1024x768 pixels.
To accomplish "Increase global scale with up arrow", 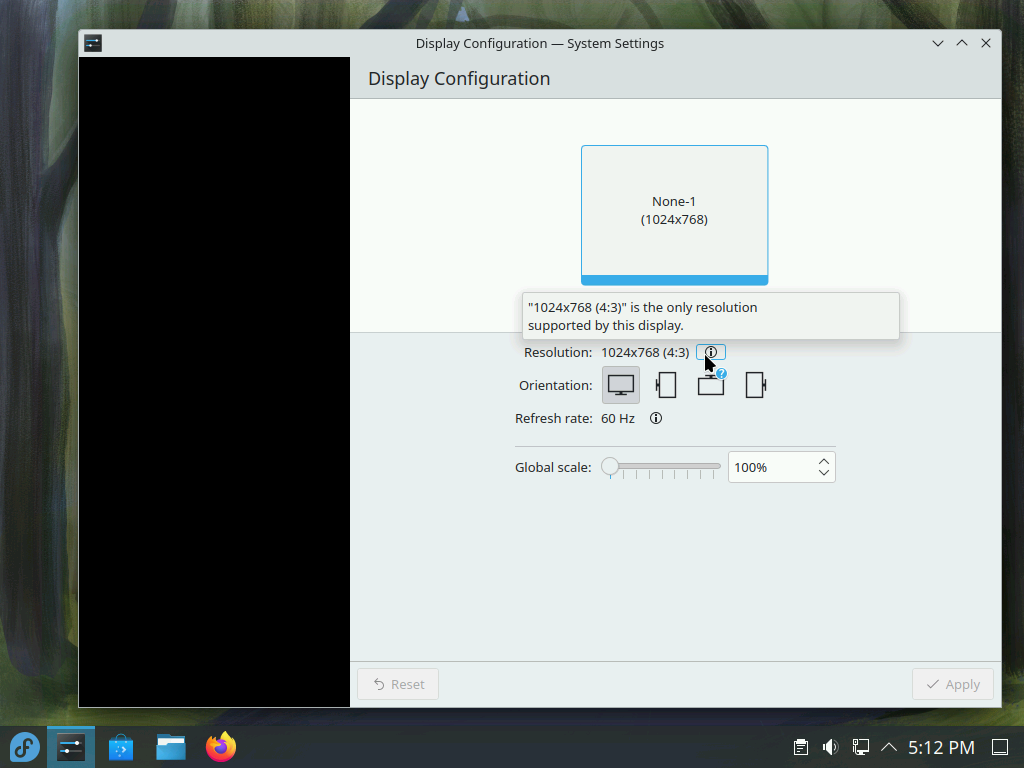I will click(x=824, y=461).
